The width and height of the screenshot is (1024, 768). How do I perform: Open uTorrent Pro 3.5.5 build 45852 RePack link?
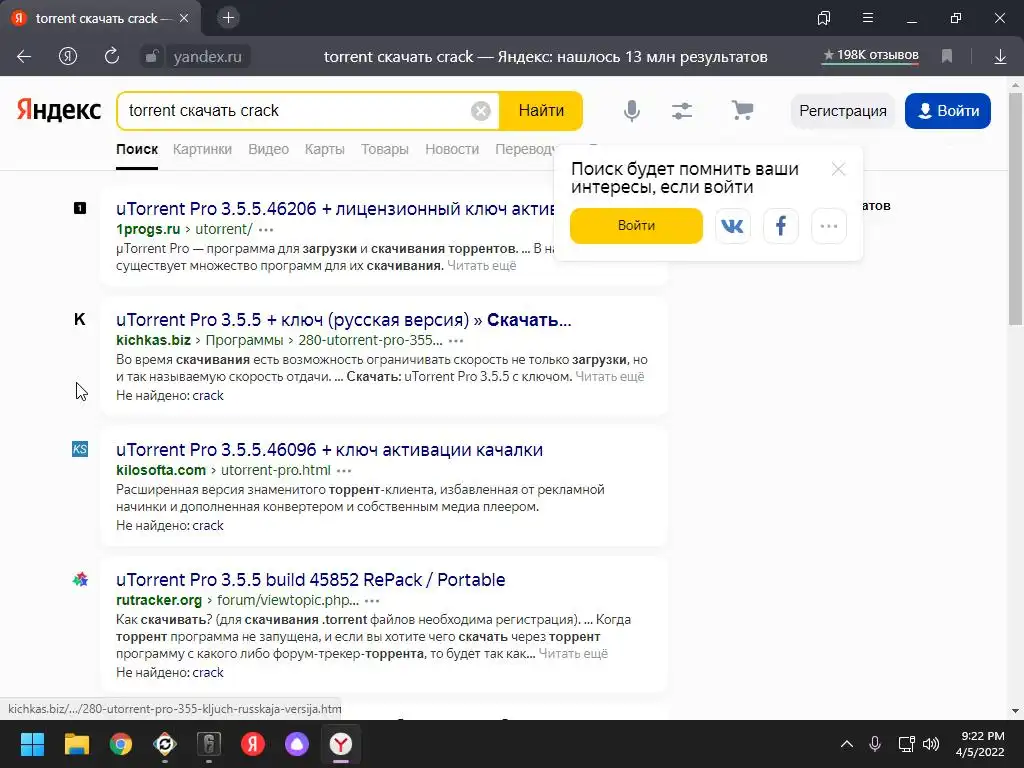click(x=310, y=580)
